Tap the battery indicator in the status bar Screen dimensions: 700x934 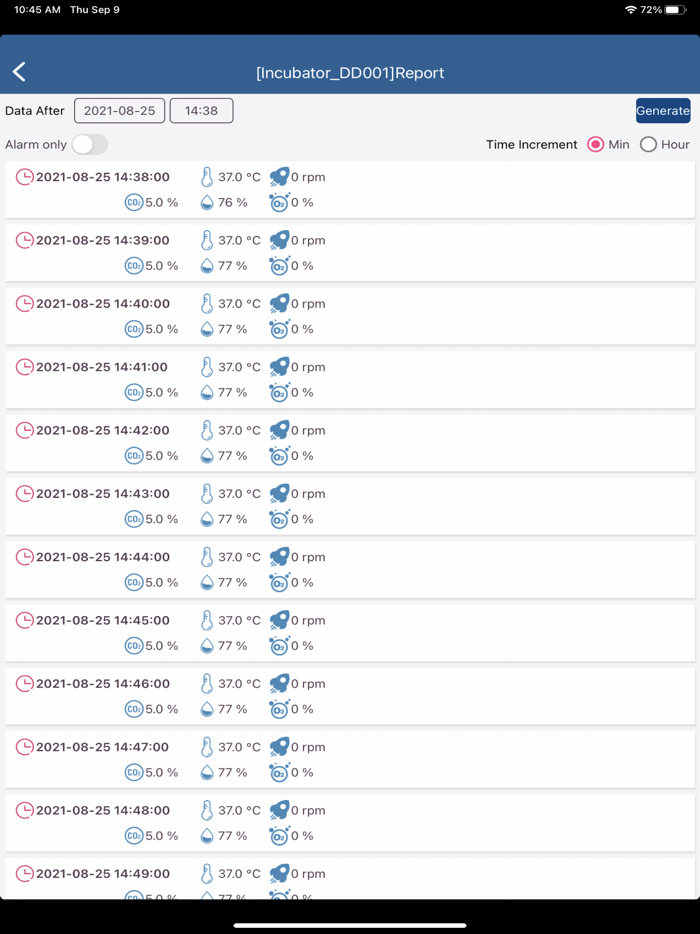point(676,10)
